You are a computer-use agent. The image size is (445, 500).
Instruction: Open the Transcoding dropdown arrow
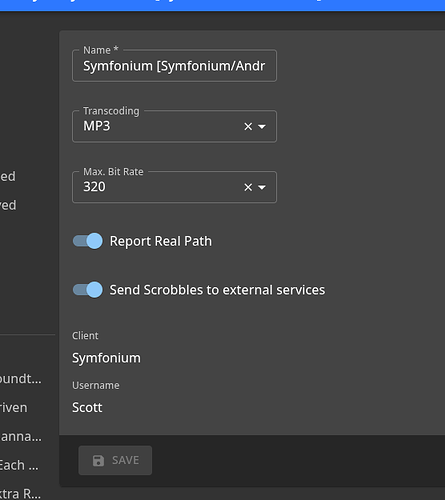[262, 127]
